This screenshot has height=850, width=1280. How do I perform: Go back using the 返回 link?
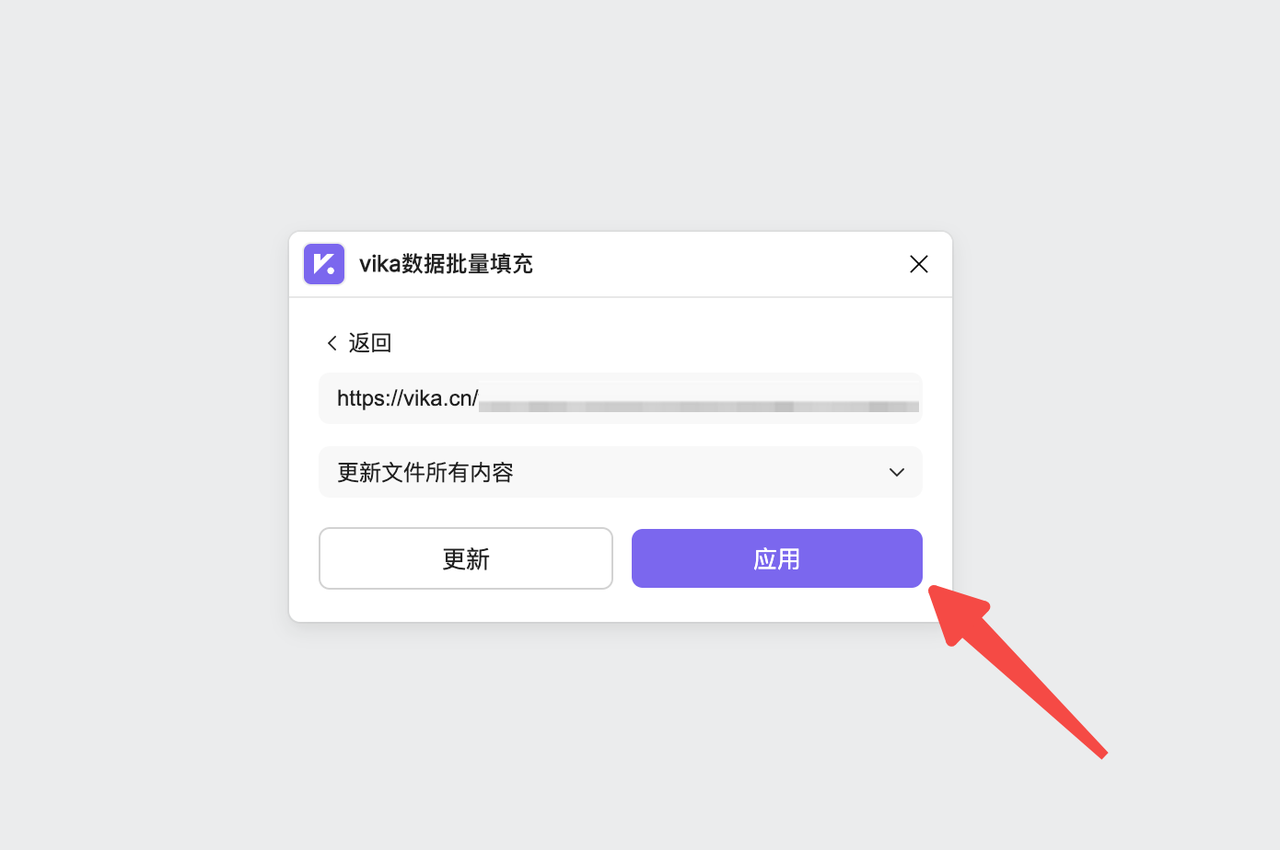(359, 343)
